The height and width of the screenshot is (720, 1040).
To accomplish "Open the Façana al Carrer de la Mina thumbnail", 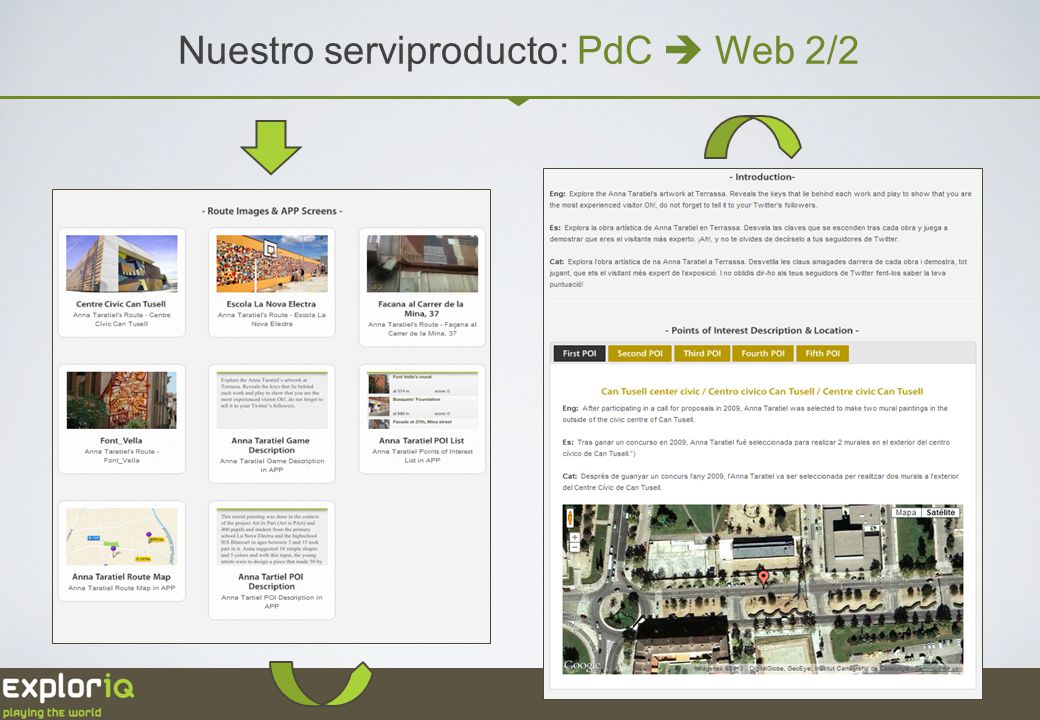I will [422, 263].
